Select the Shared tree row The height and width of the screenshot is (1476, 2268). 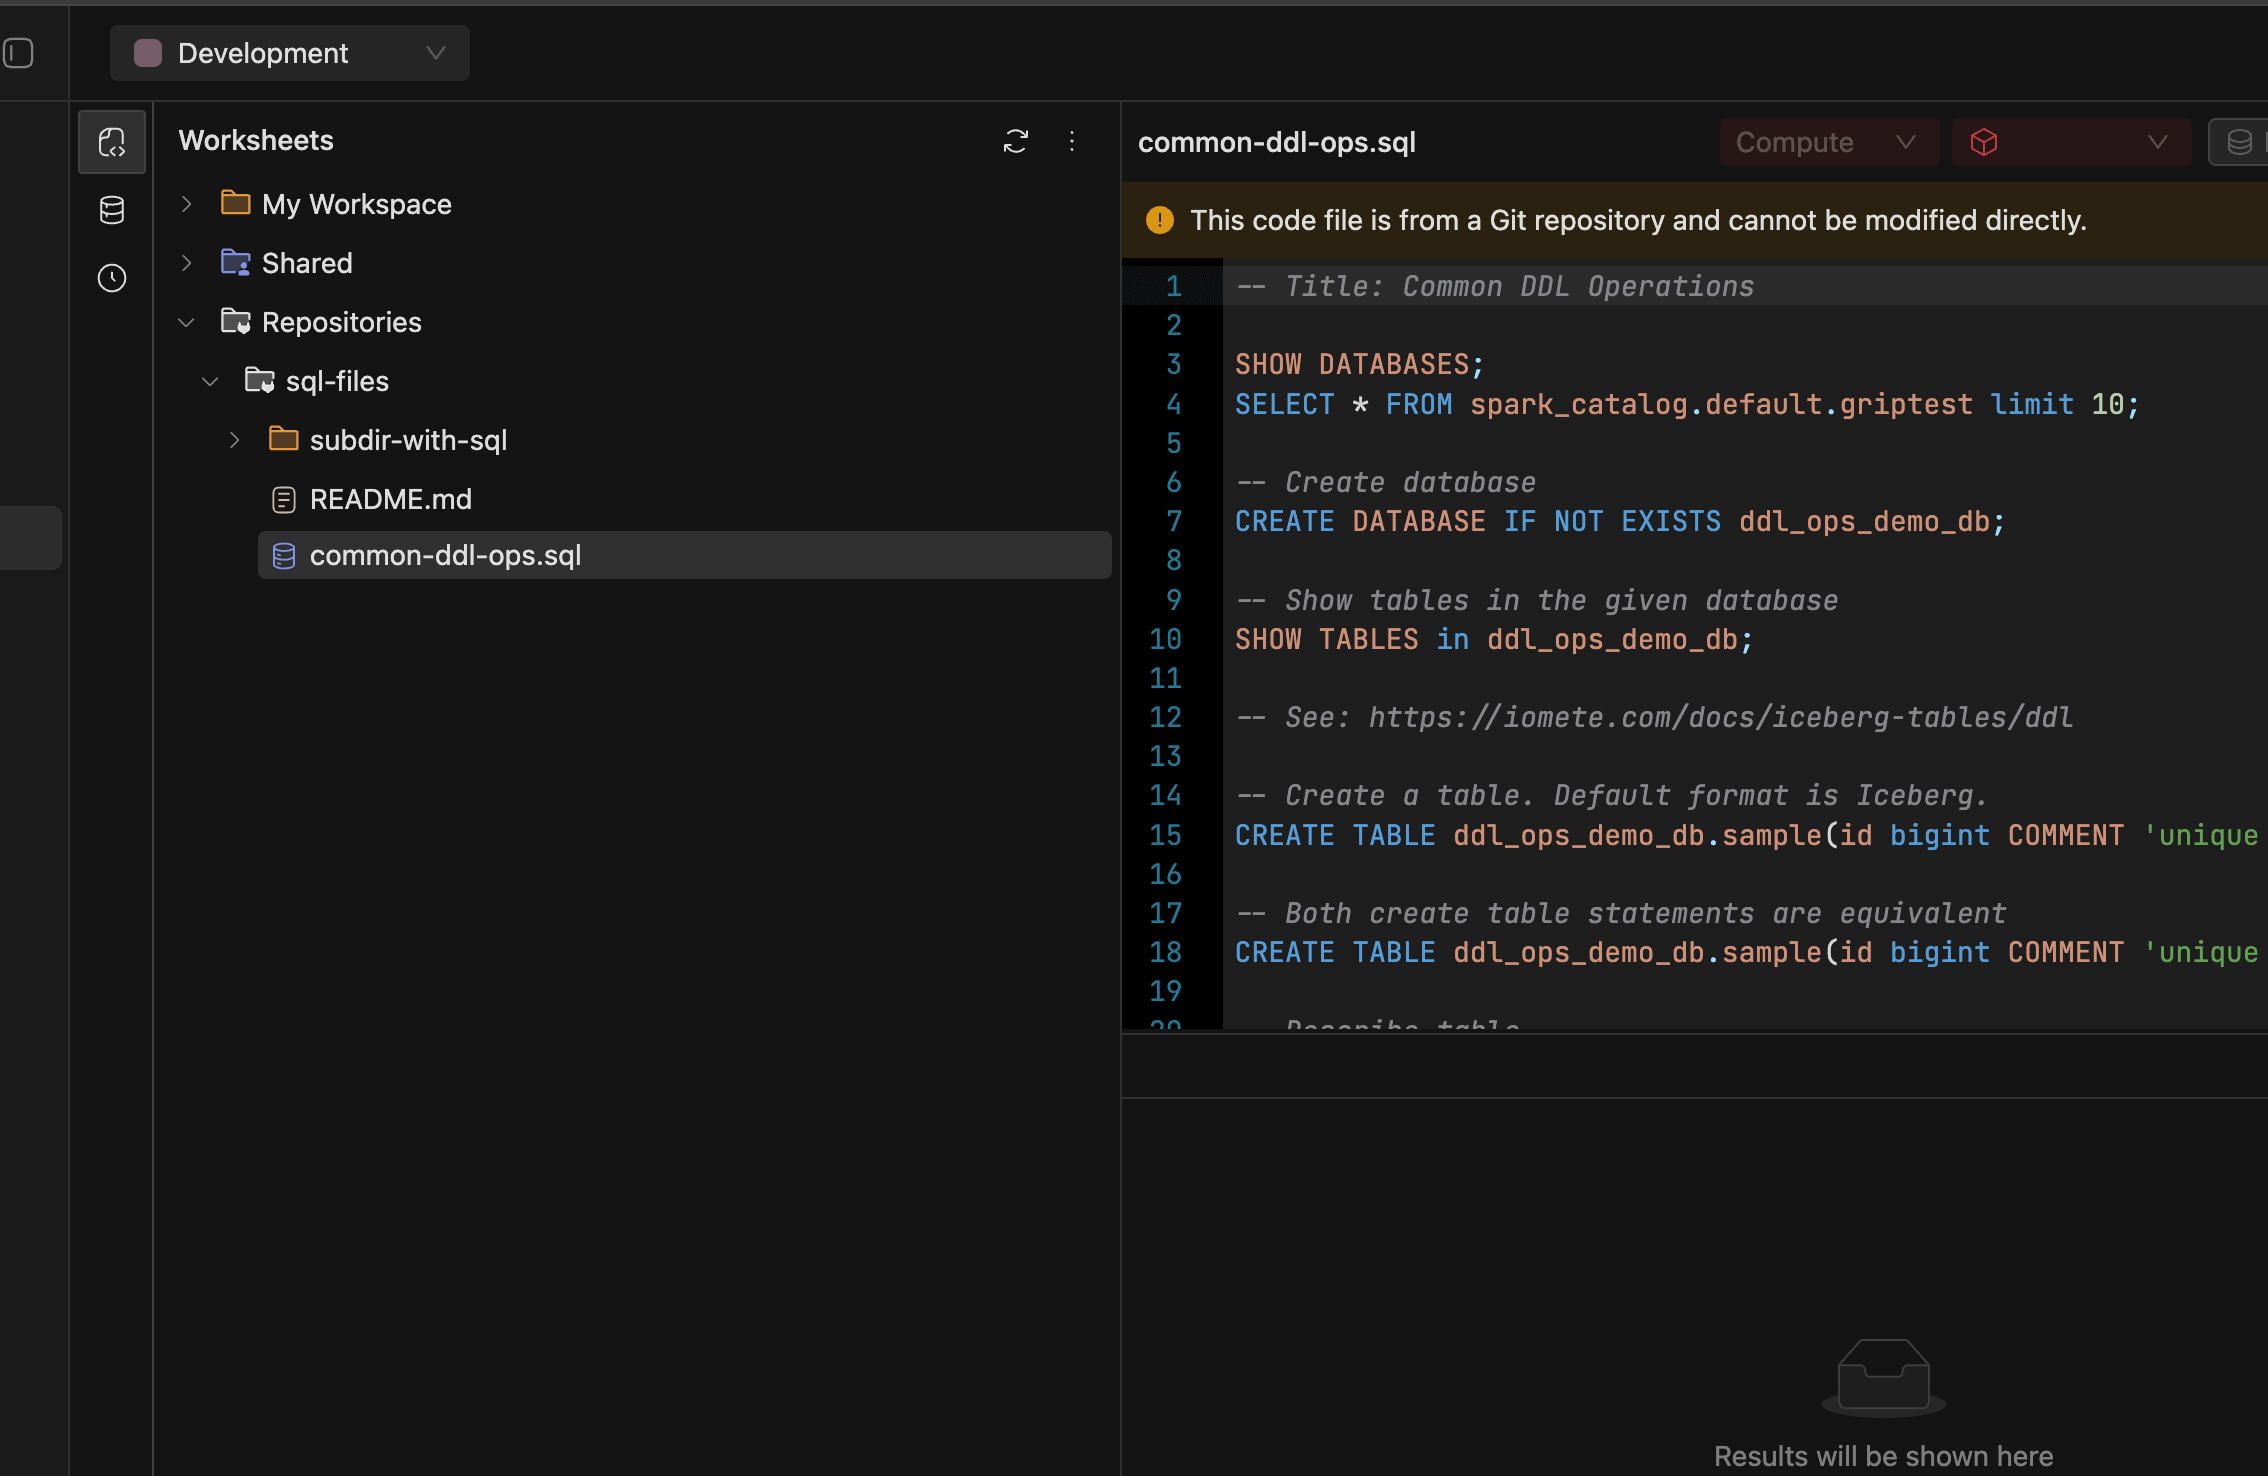(x=640, y=263)
